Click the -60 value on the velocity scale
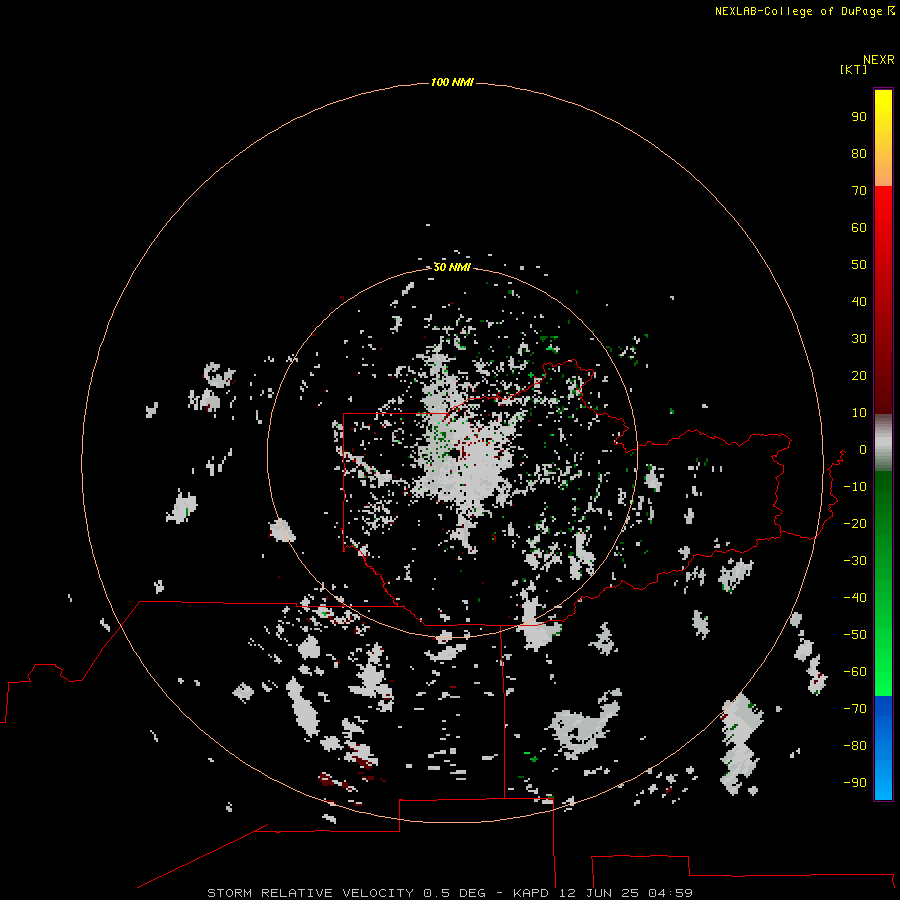 pos(855,672)
